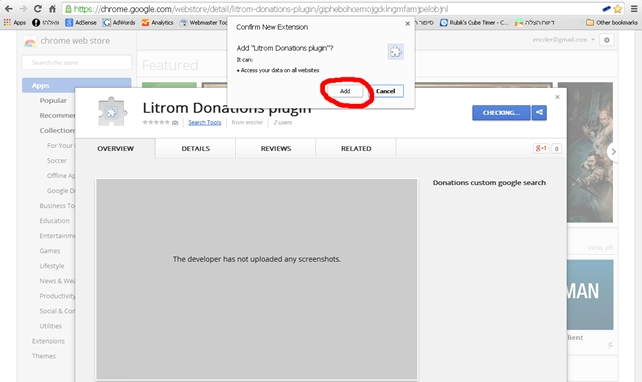Open the Apps bookmarks shortcut
Viewport: 642px width, 382px height.
click(15, 23)
